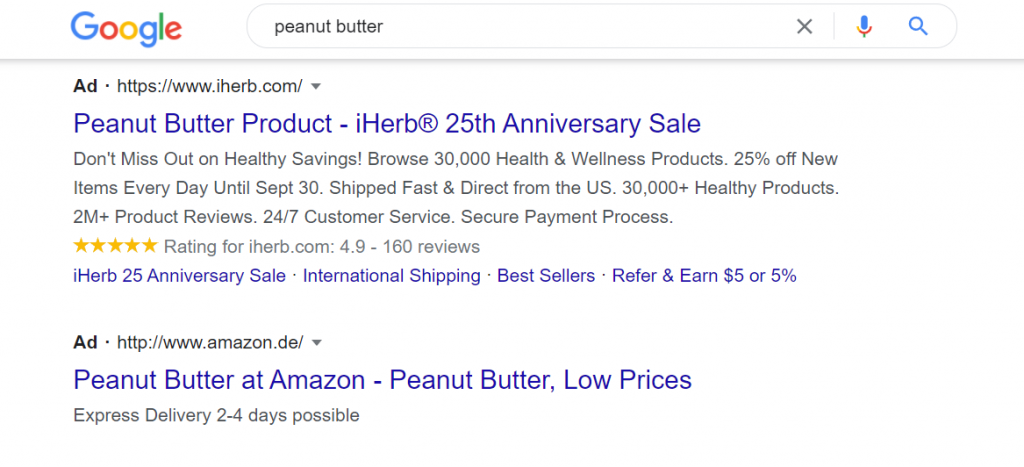The image size is (1024, 467).
Task: Click Express Delivery 2-4 days description
Action: pos(216,415)
